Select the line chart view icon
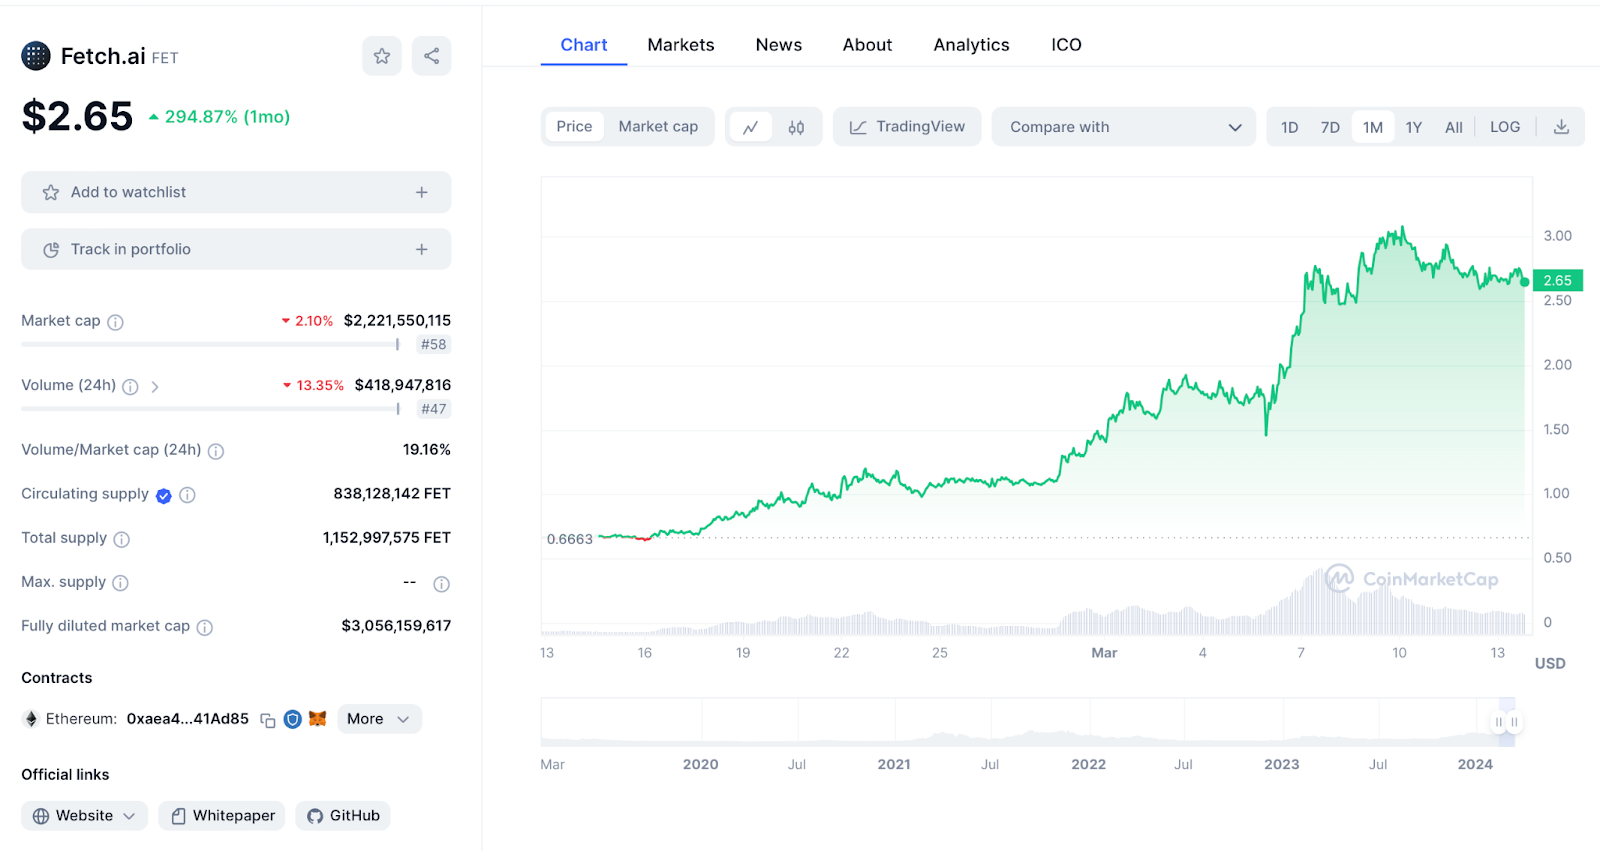This screenshot has height=851, width=1600. tap(751, 127)
